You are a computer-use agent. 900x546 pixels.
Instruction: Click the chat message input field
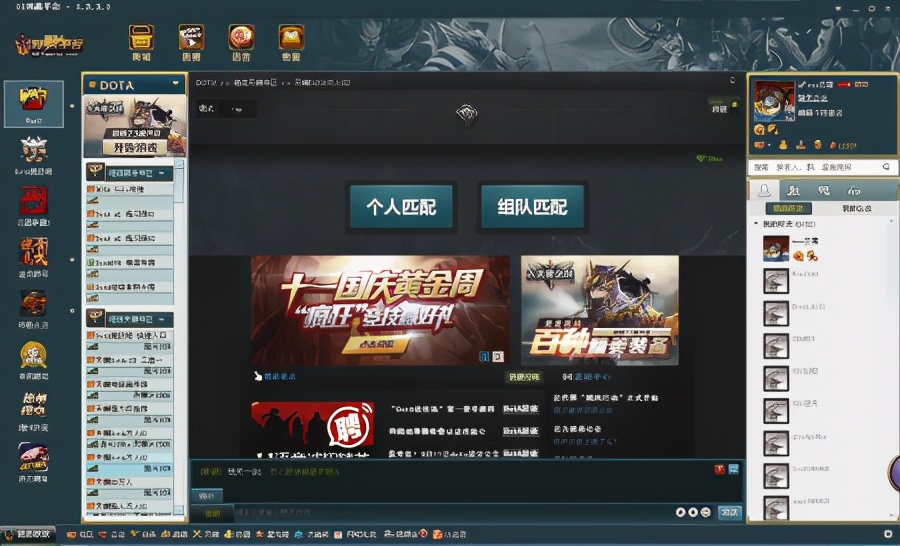(x=453, y=512)
